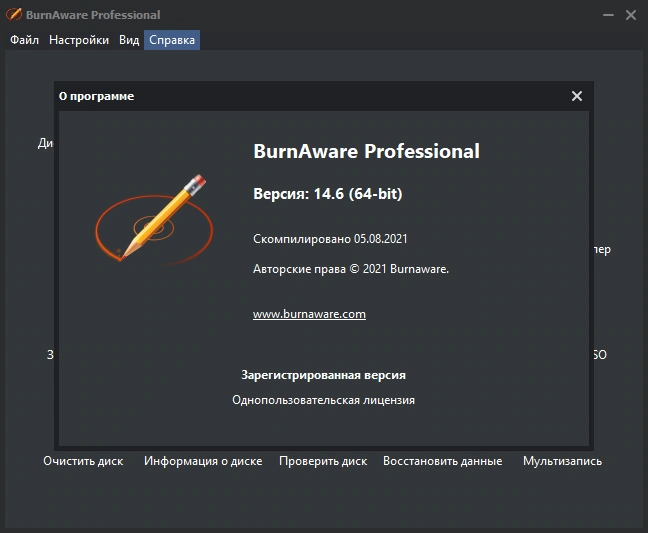Click the Версия: 14.6 (64-bit) text
Screen dimensions: 648x533
(328, 194)
